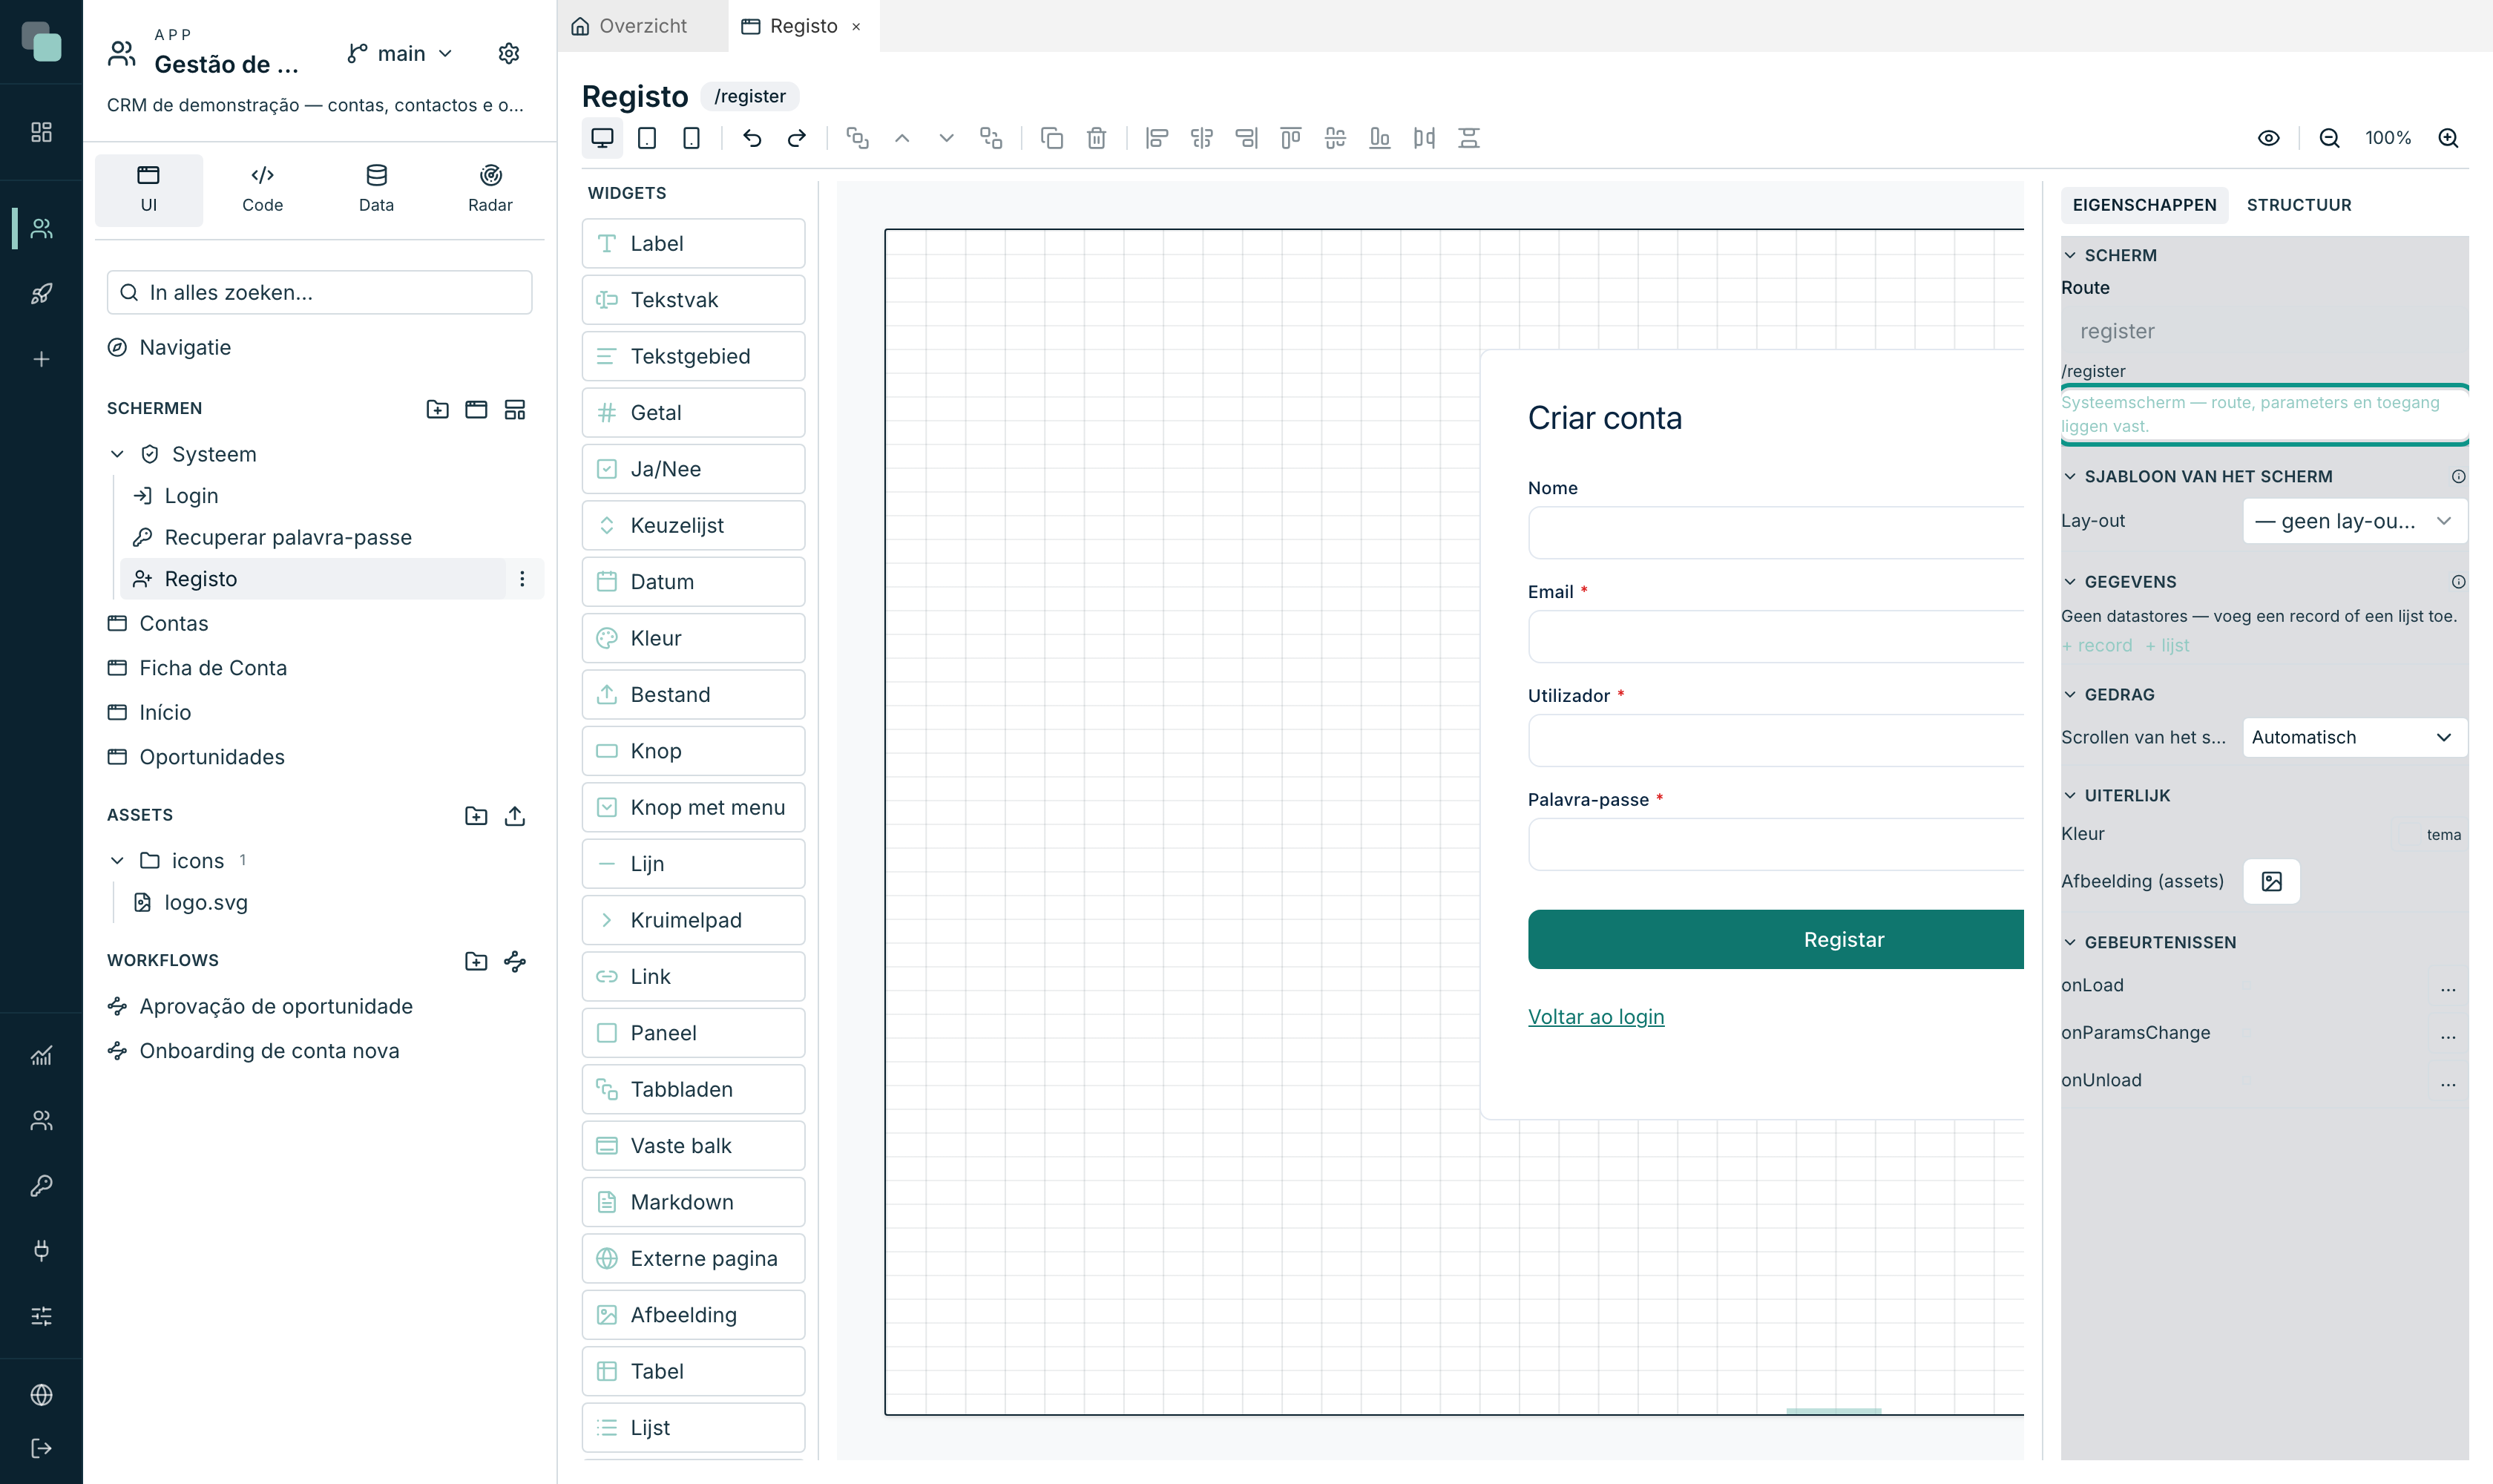Screen dimensions: 2493x1484
Task: Collapse the icons asset folder
Action: [x=117, y=860]
